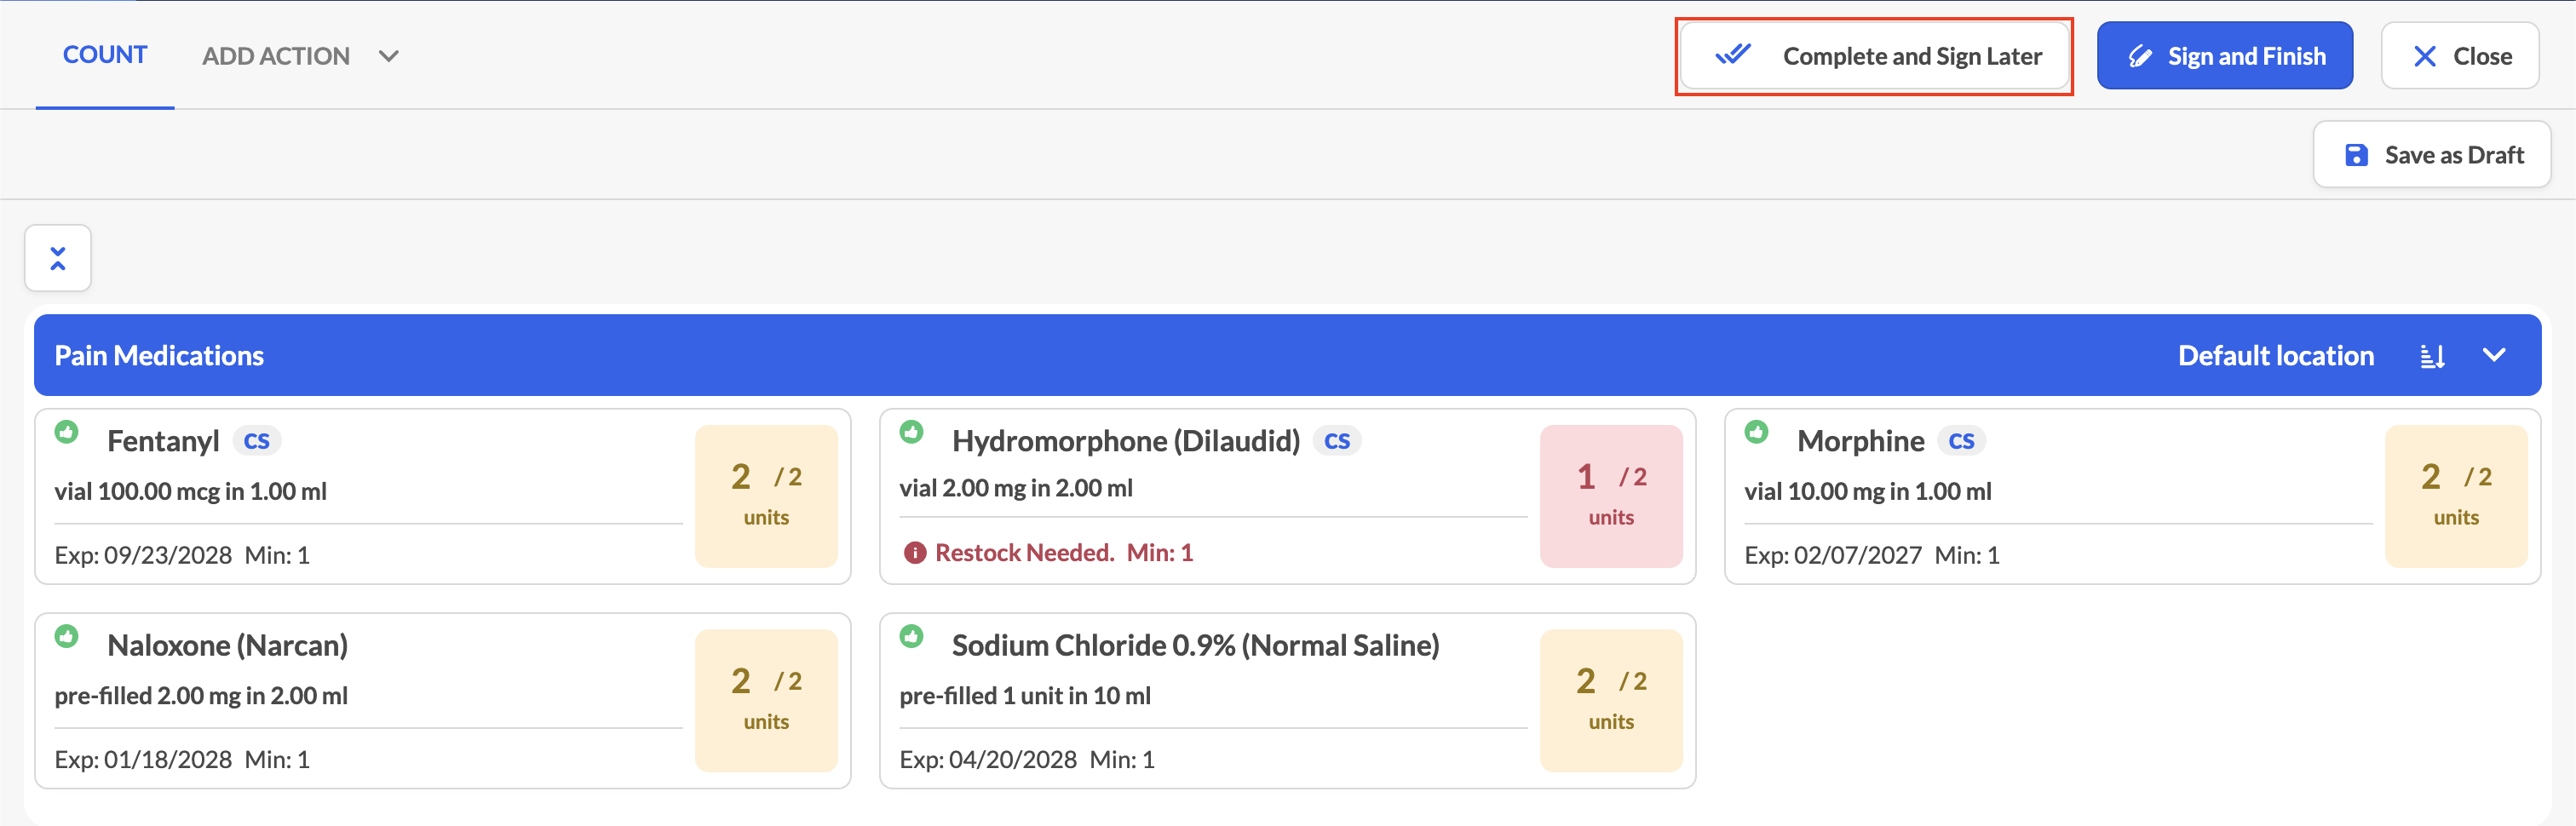Click the CS badge next to Fentanyl

[x=257, y=441]
